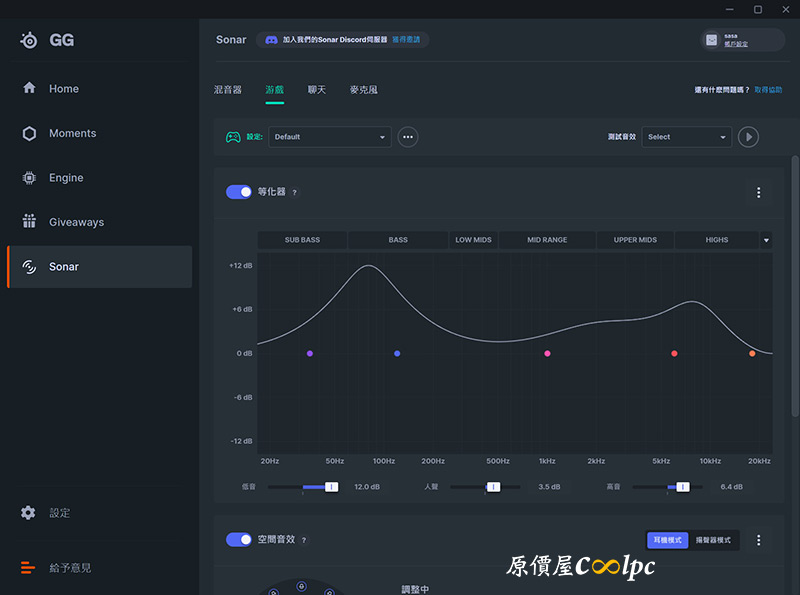Toggle the 等化器 equalizer switch
800x595 pixels.
click(x=239, y=192)
